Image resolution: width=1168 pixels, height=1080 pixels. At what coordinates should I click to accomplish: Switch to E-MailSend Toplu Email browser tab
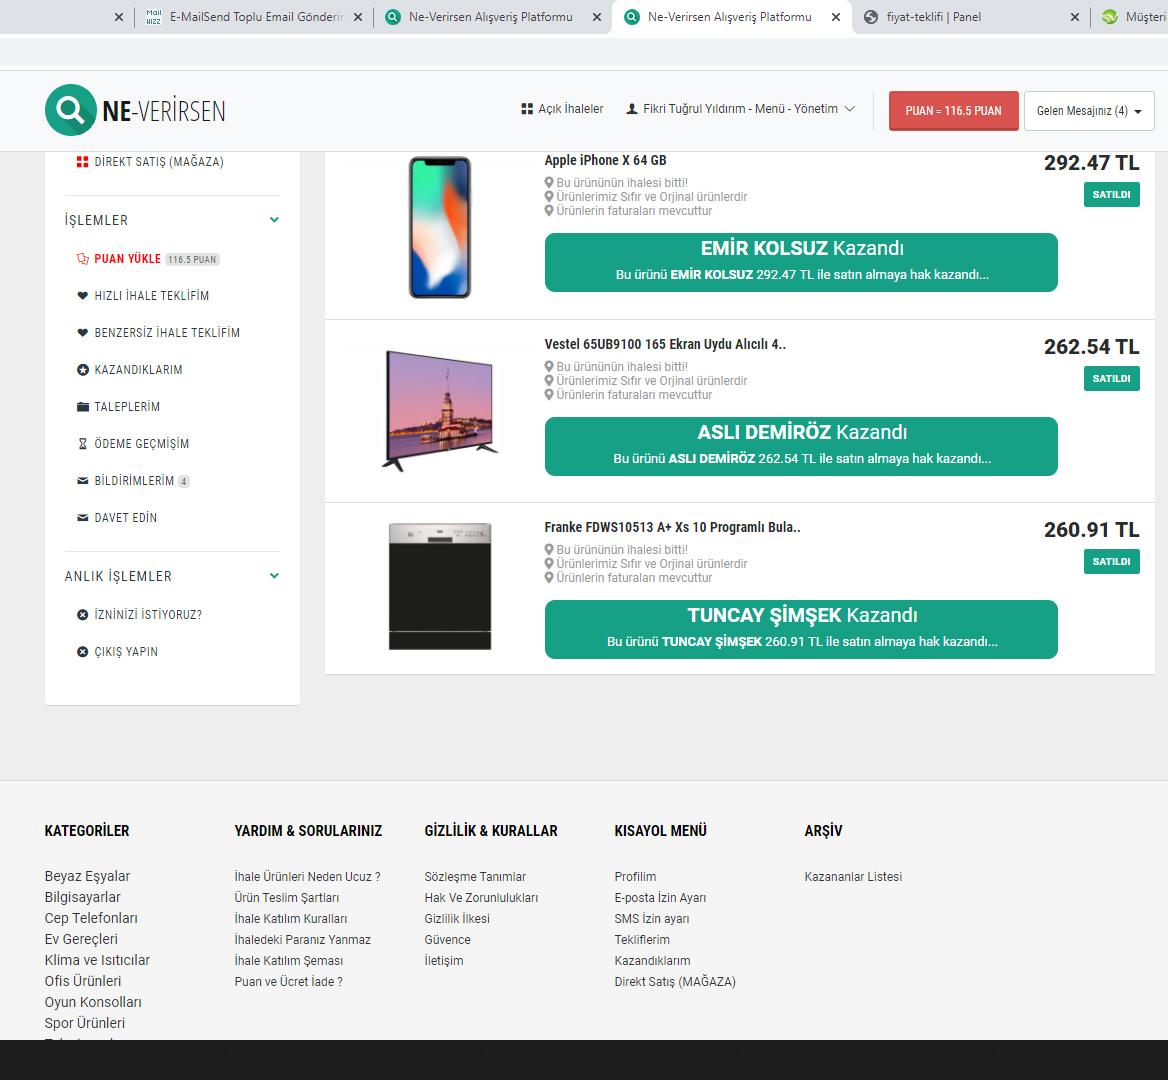[256, 17]
